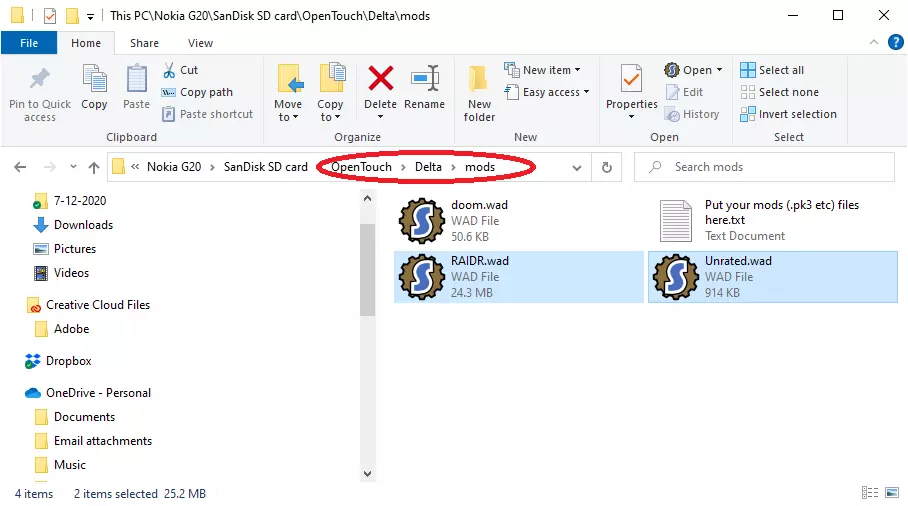This screenshot has width=908, height=506.
Task: Rename the selected file
Action: [424, 87]
